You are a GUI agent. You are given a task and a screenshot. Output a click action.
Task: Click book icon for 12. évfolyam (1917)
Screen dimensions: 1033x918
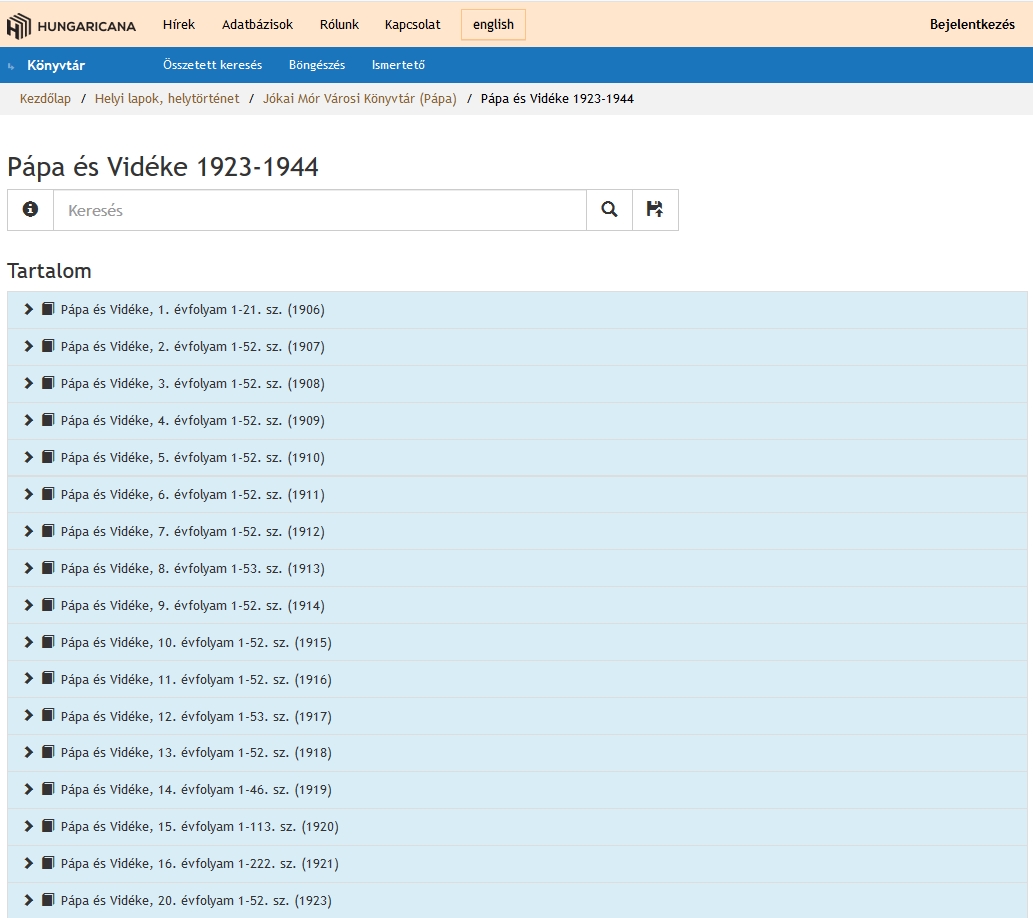47,714
